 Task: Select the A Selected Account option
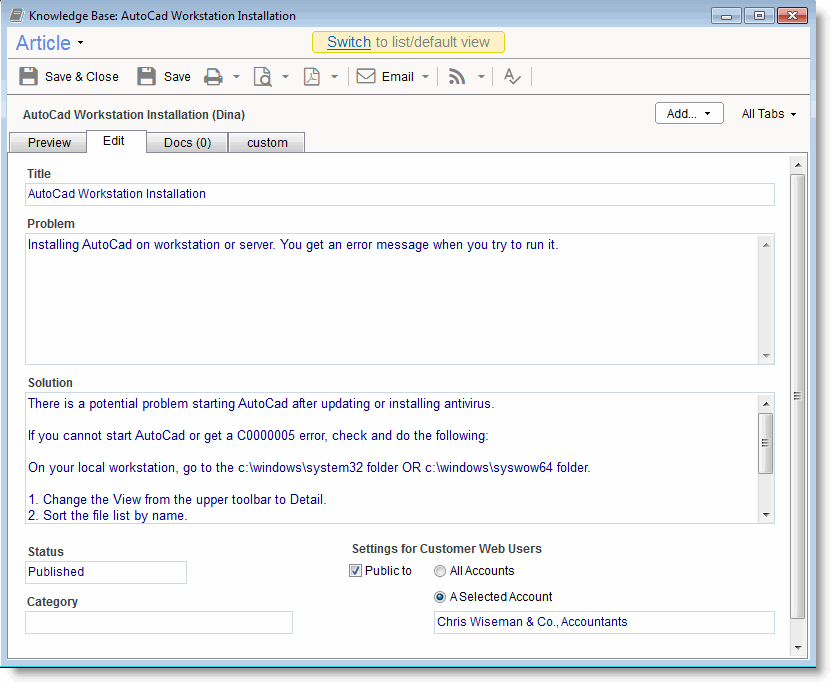tap(439, 596)
